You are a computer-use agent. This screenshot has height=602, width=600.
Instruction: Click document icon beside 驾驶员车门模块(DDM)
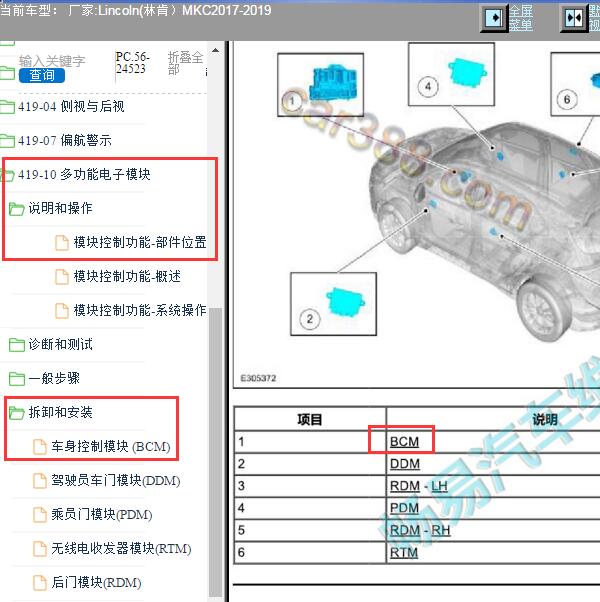point(40,481)
